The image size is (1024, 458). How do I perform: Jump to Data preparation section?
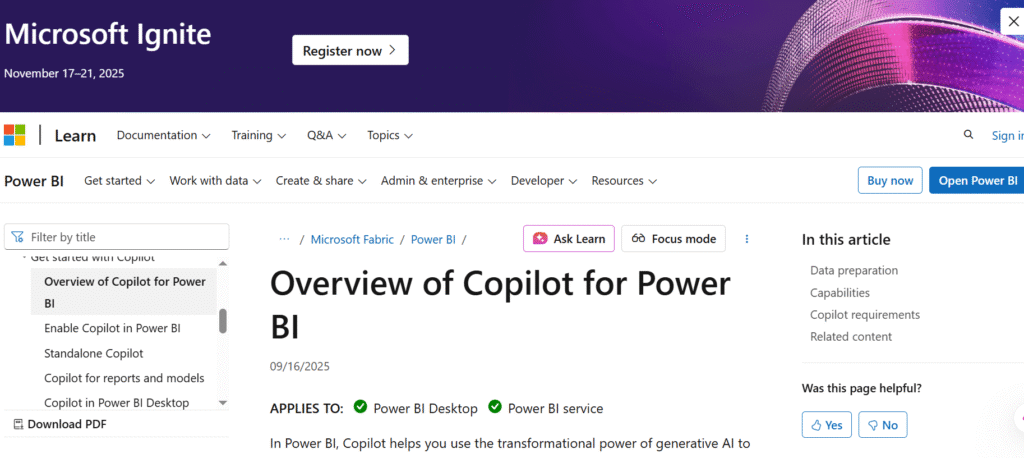coord(854,270)
